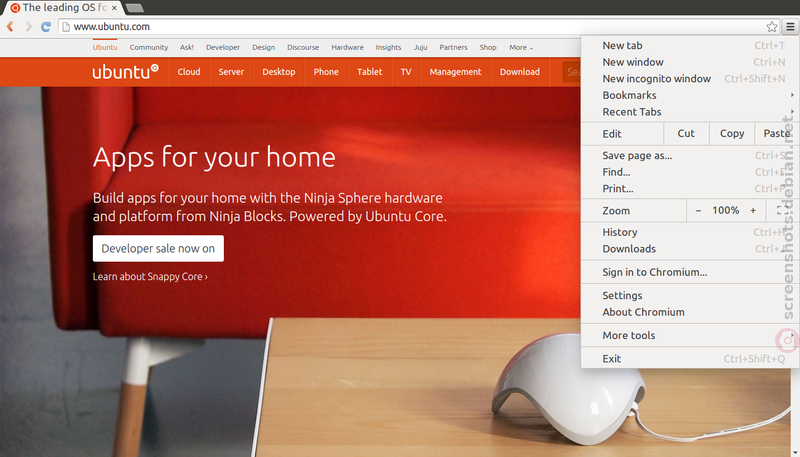Select Print… from the menu
Image resolution: width=800 pixels, height=457 pixels.
[x=690, y=189]
